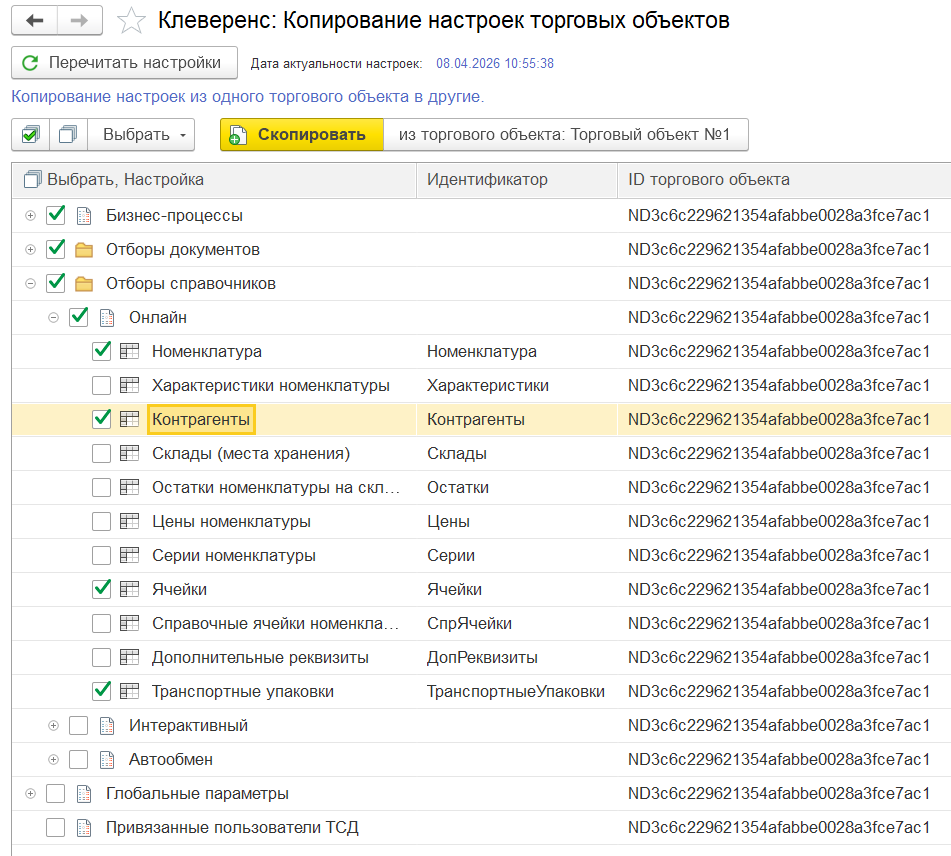Uncheck the Номенклатура checkbox
Image resolution: width=951 pixels, height=856 pixels.
point(101,351)
